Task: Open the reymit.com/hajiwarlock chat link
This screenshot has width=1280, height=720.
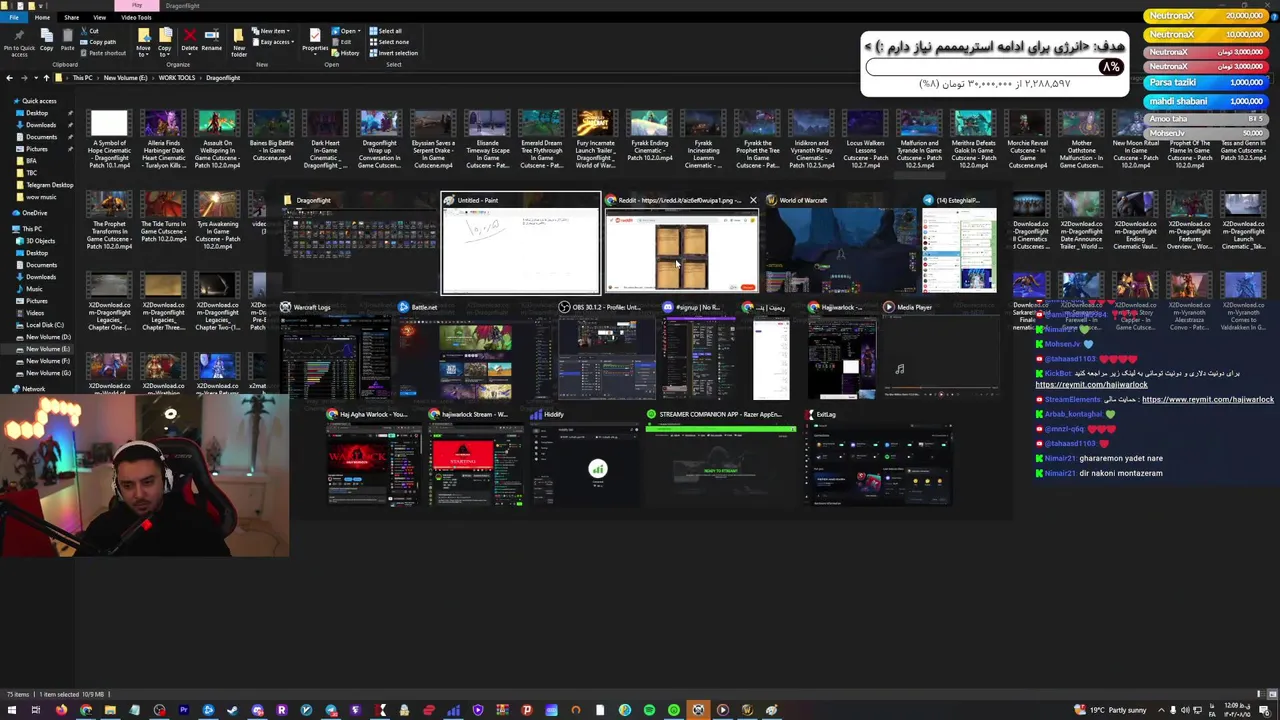Action: pos(1091,384)
